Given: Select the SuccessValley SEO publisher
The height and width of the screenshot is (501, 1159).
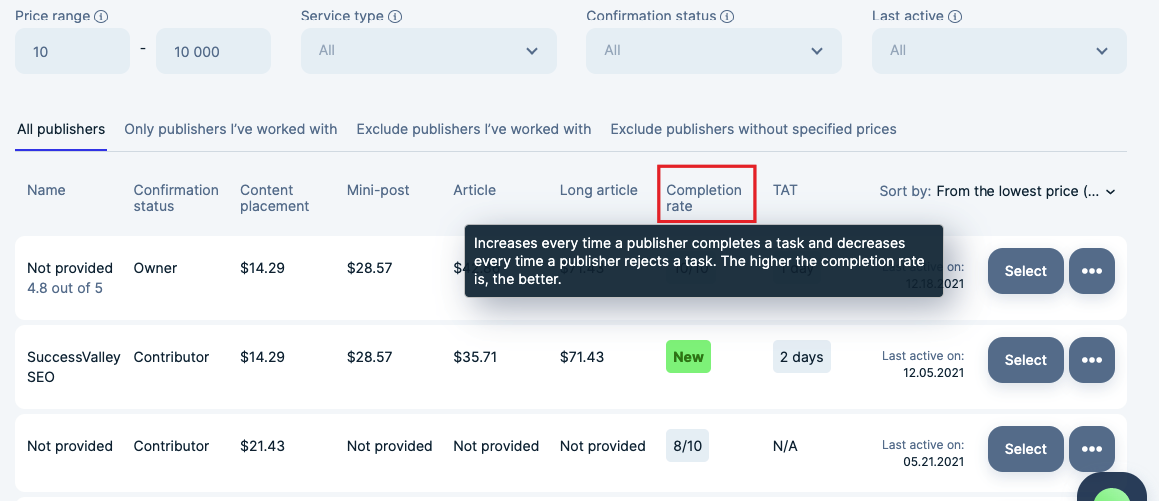Looking at the screenshot, I should tap(1025, 360).
